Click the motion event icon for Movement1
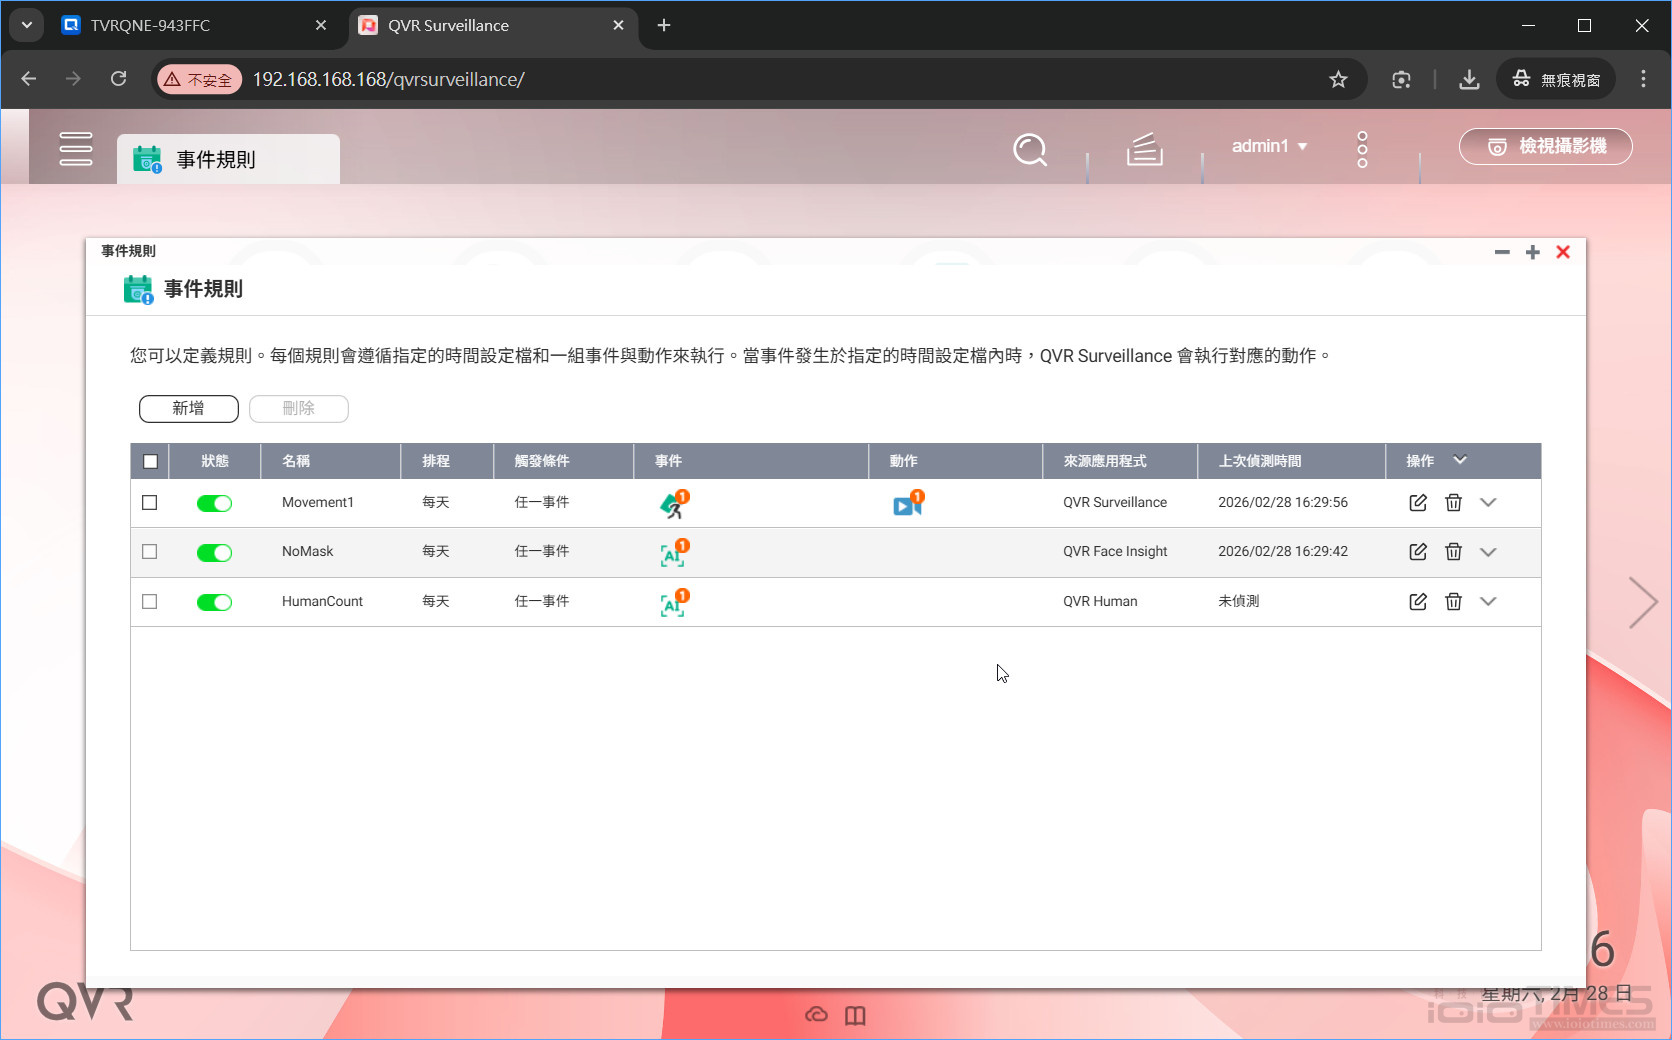 [674, 505]
